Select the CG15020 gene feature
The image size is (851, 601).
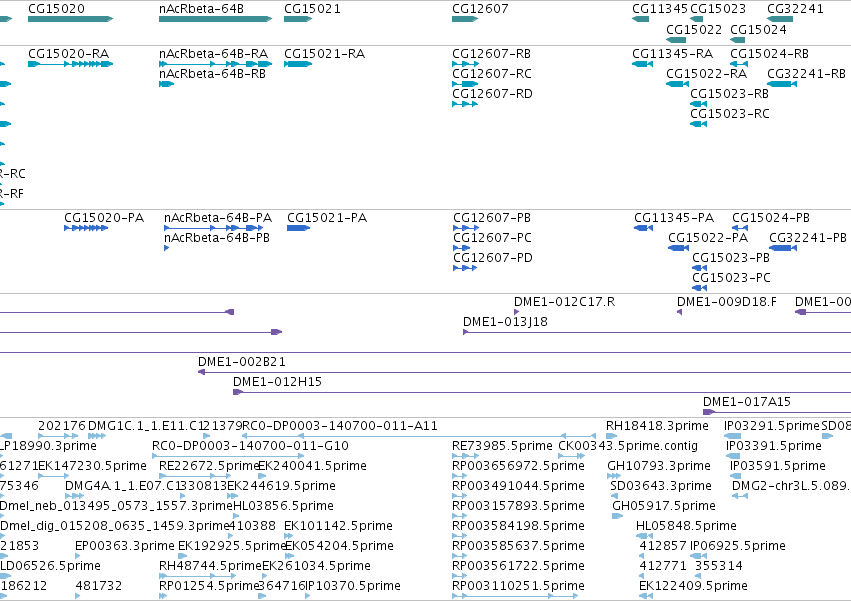coord(71,19)
